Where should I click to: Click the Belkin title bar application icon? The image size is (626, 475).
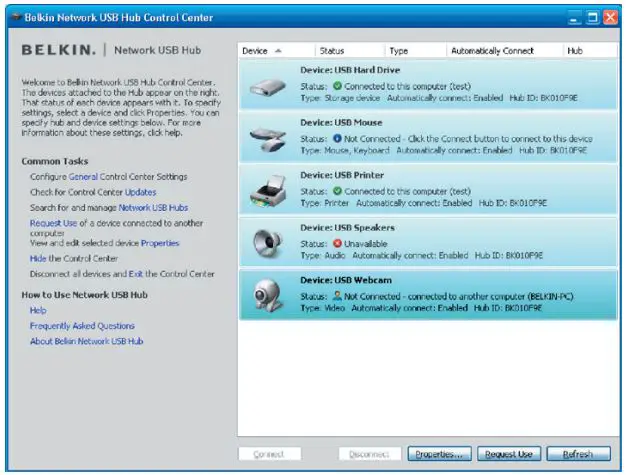[x=16, y=17]
